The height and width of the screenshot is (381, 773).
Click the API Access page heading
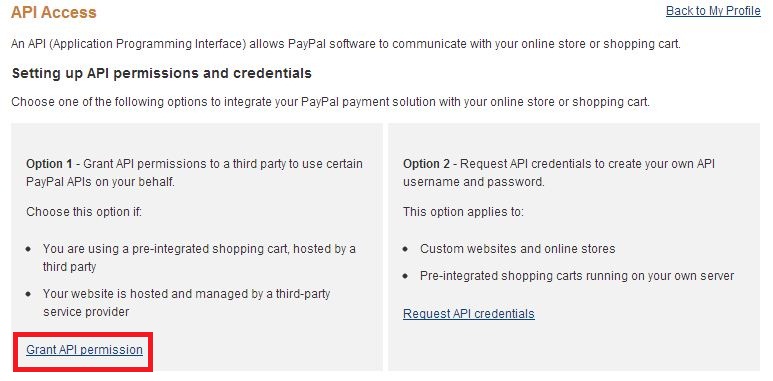(54, 12)
